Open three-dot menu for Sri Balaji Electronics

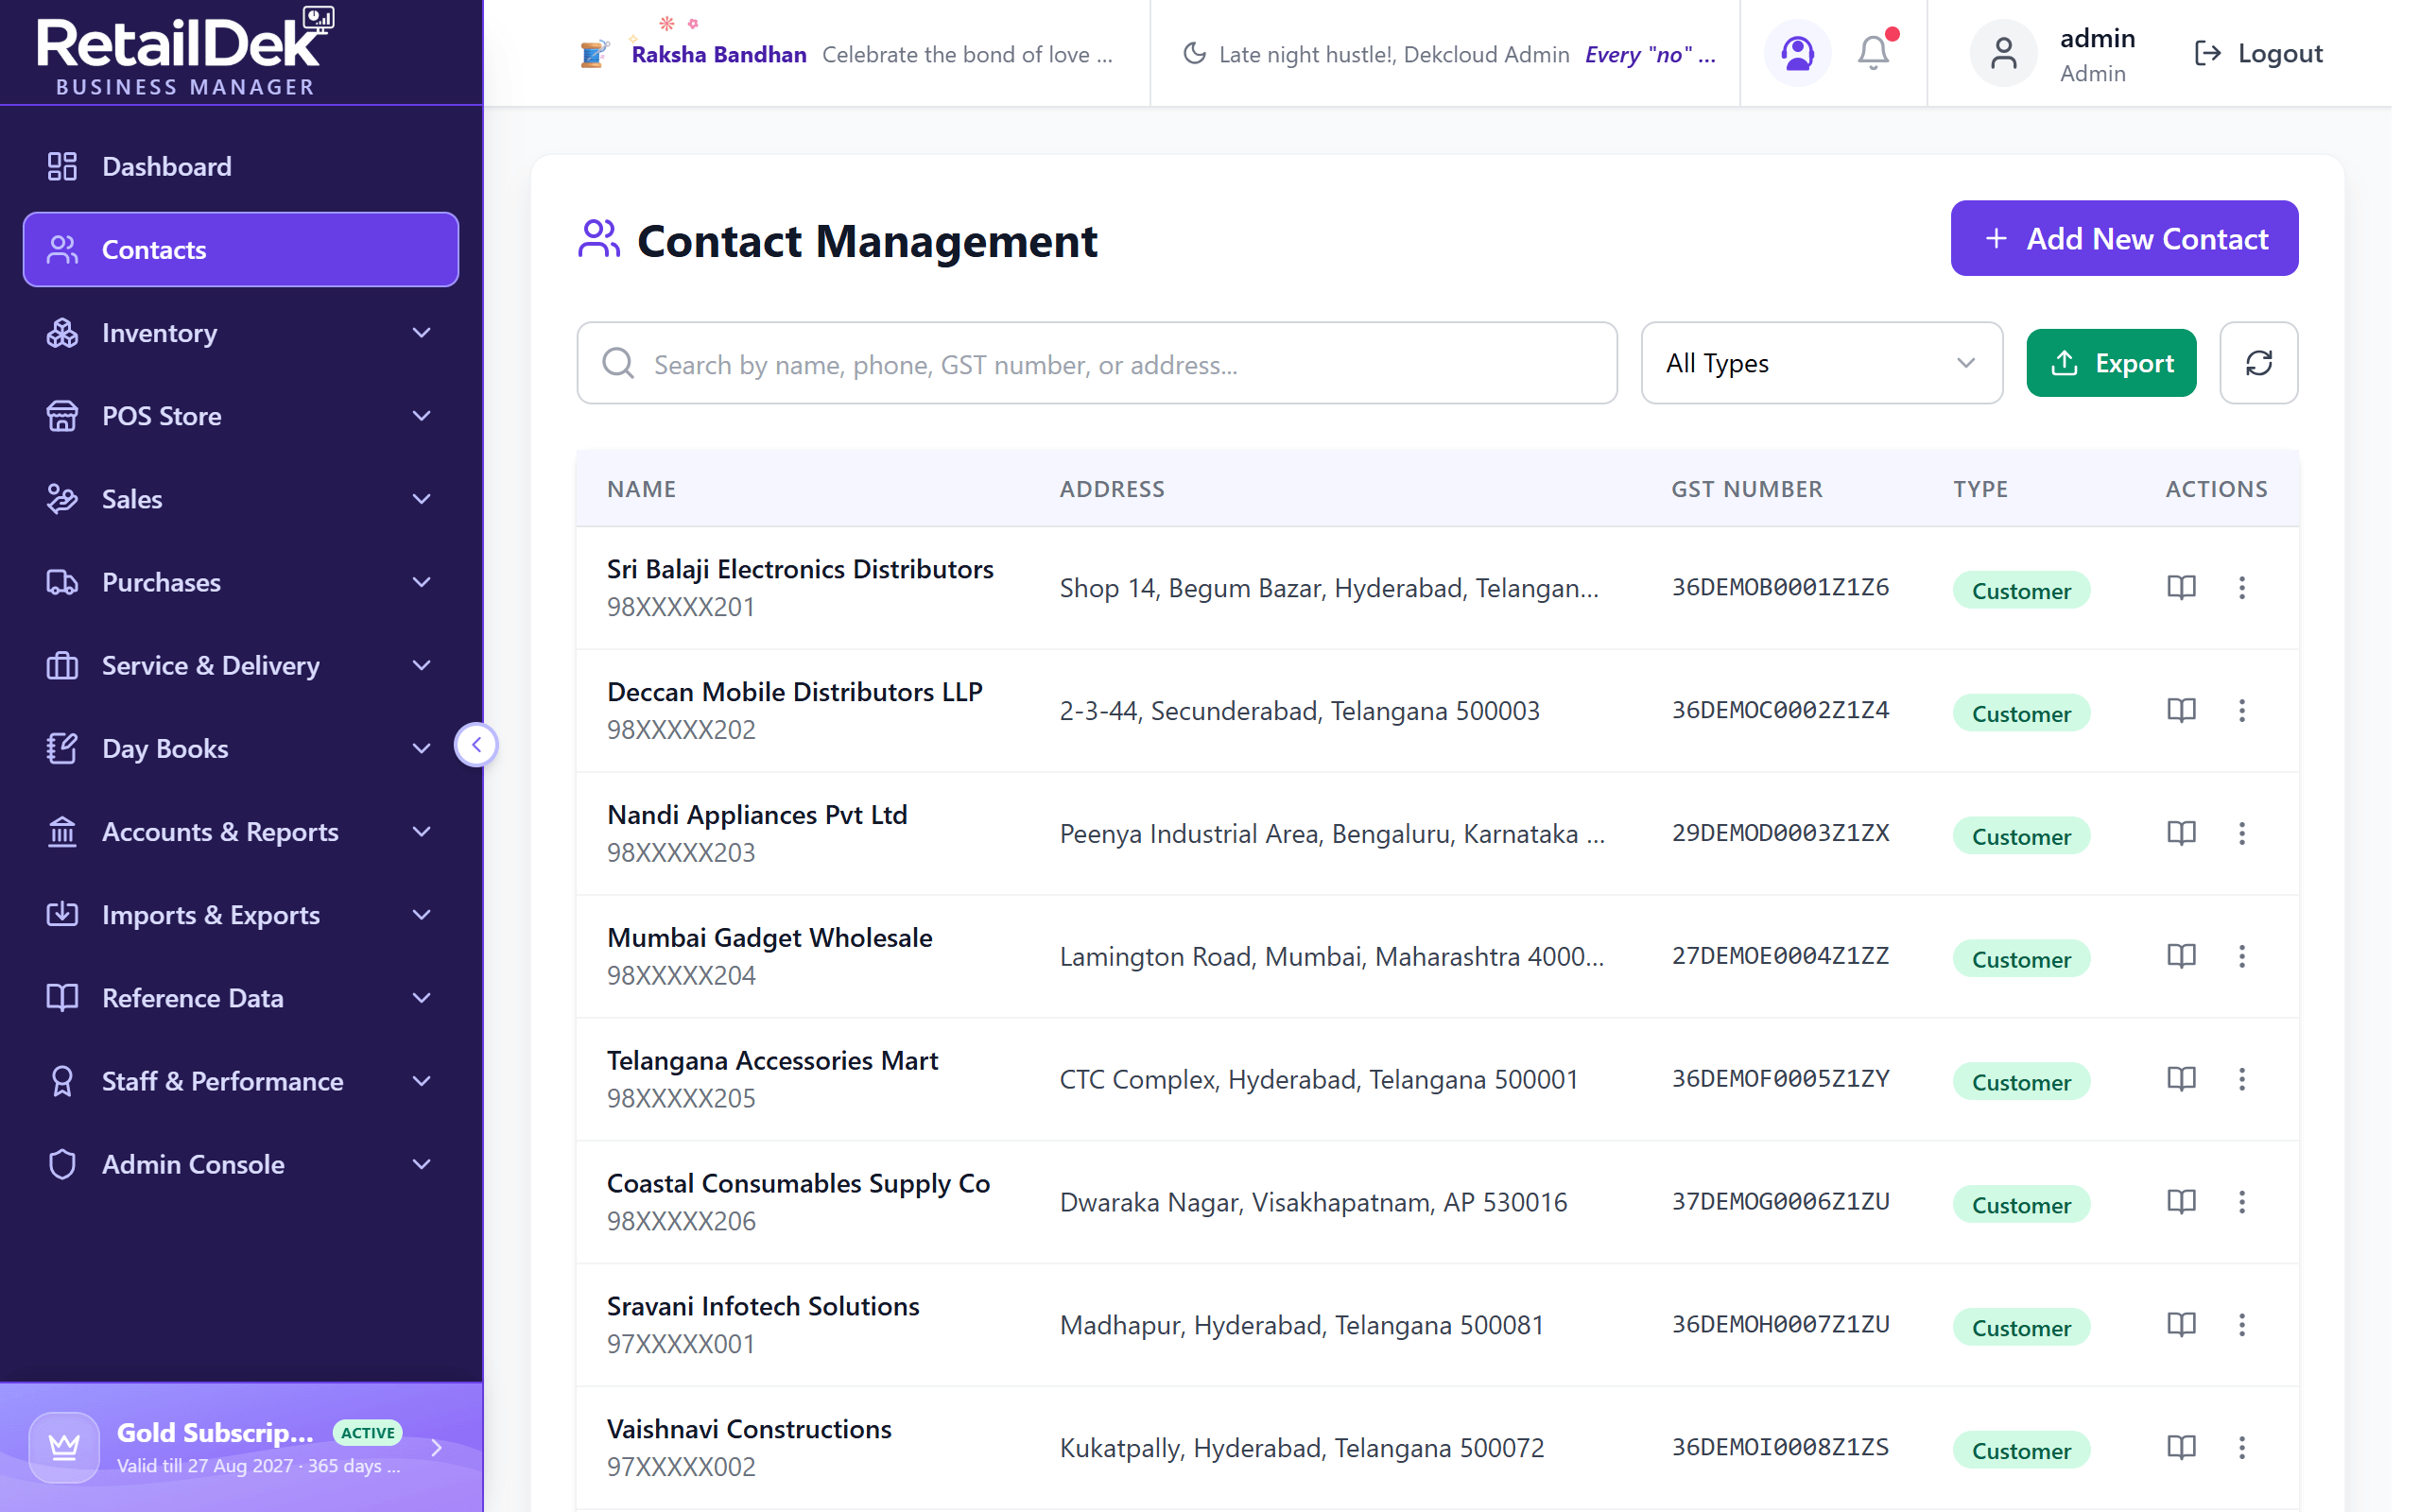[2241, 587]
